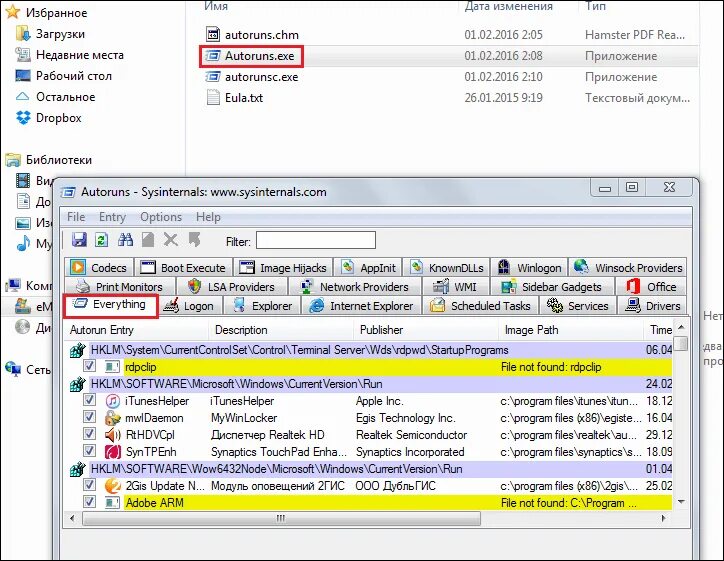Click registry icon of Terminal Server StartupPrograms key
This screenshot has height=561, width=724.
78,350
